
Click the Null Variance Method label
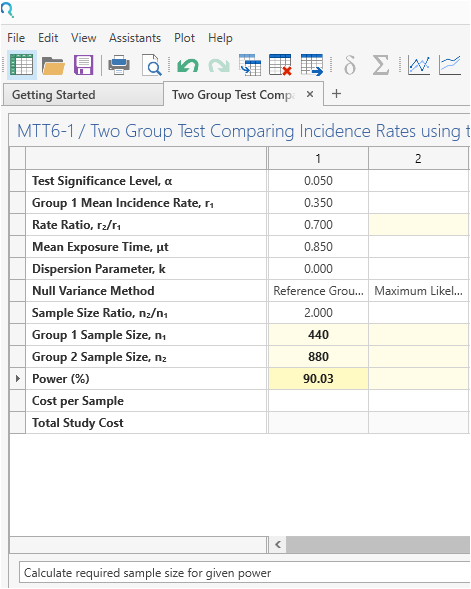[93, 291]
